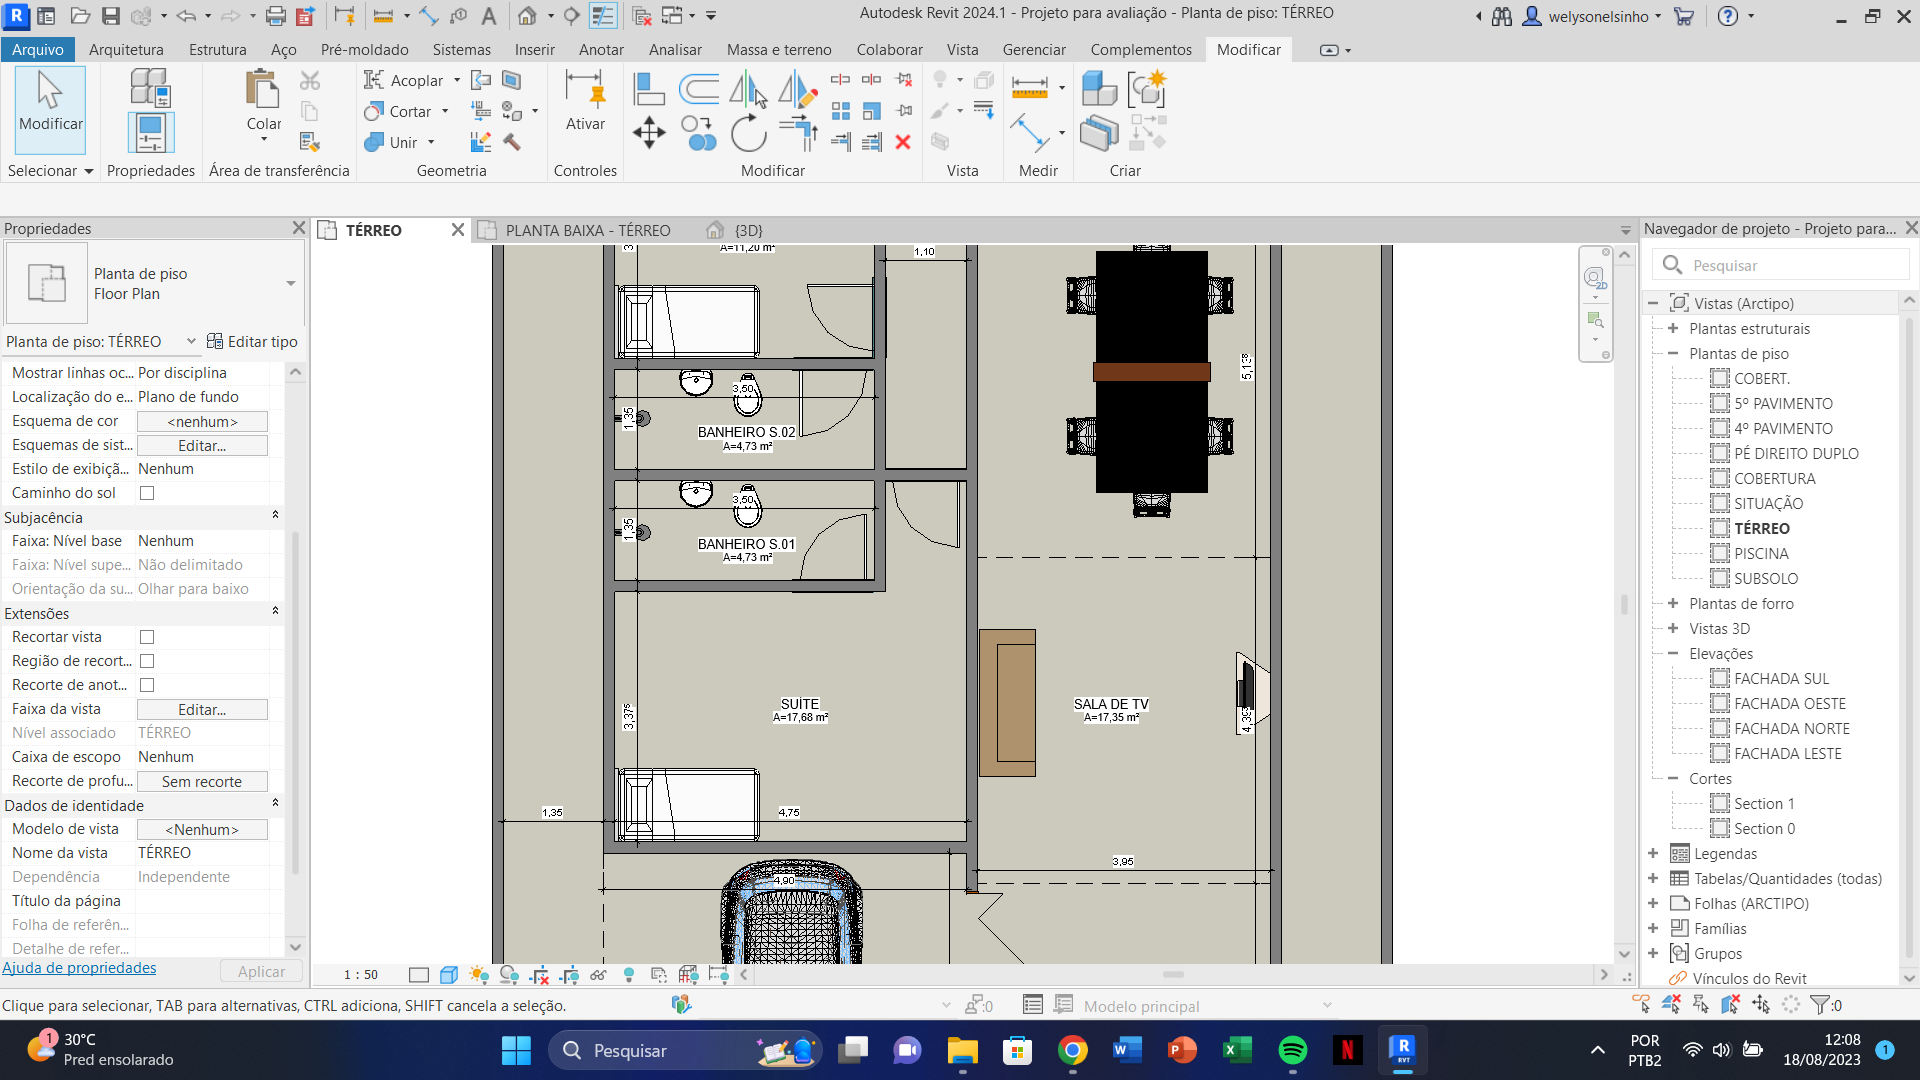This screenshot has width=1920, height=1080.
Task: Select the Move tool icon
Action: click(649, 133)
